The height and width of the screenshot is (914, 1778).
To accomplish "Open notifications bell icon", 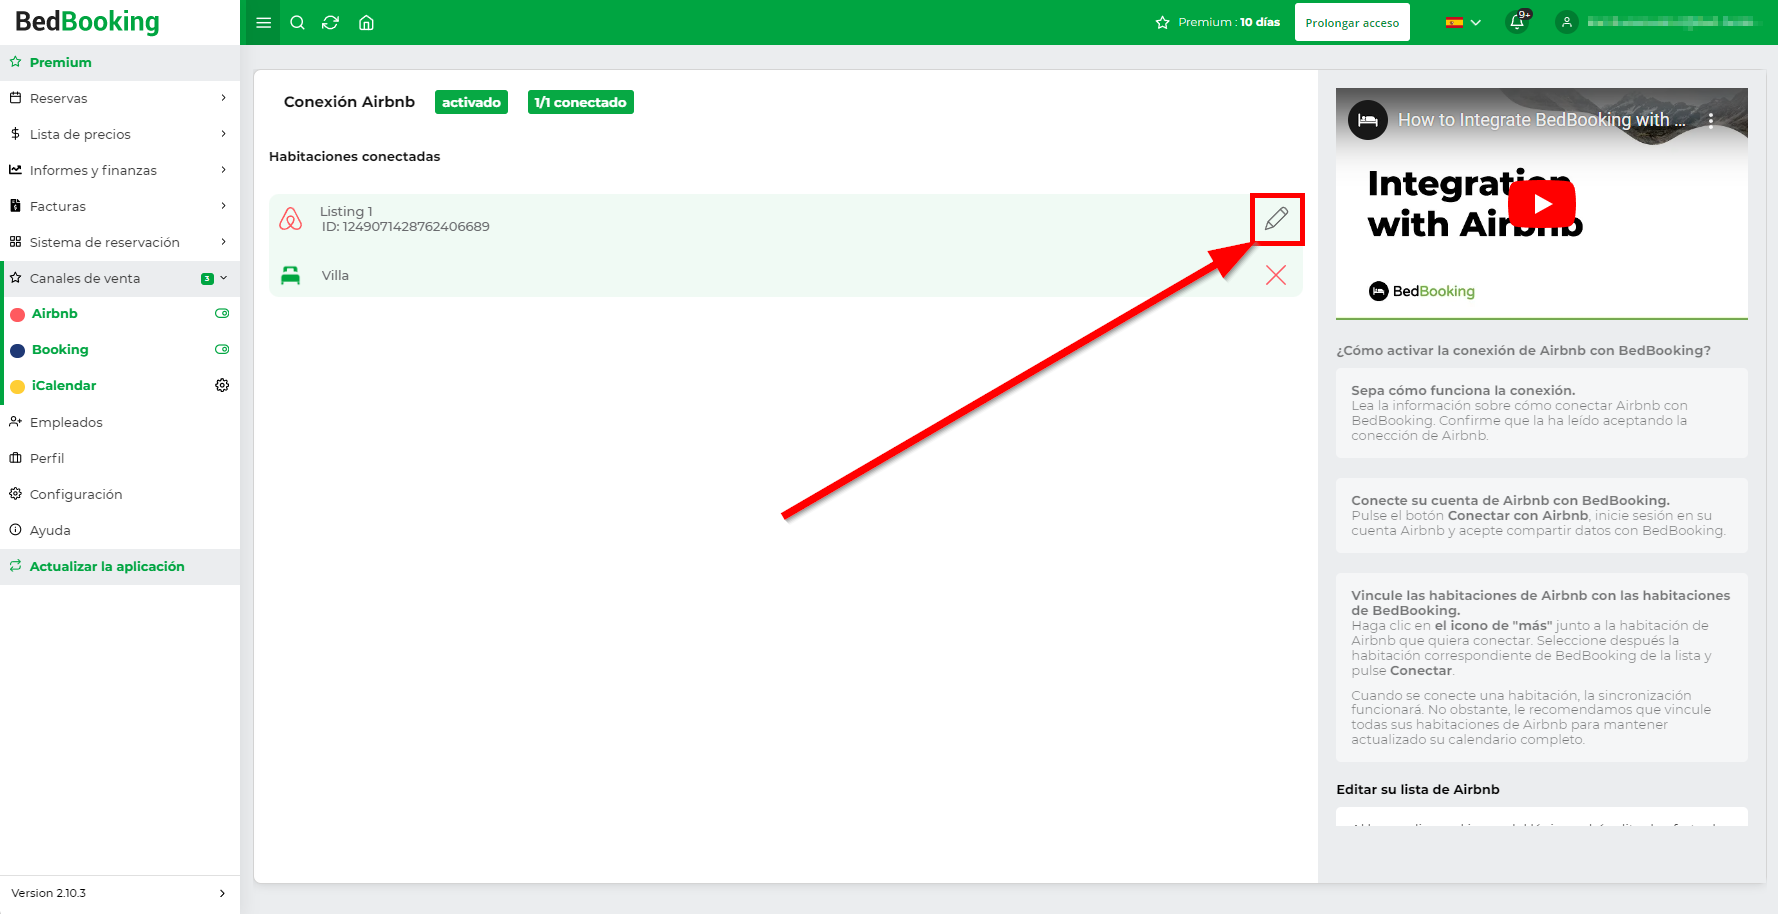I will point(1518,22).
